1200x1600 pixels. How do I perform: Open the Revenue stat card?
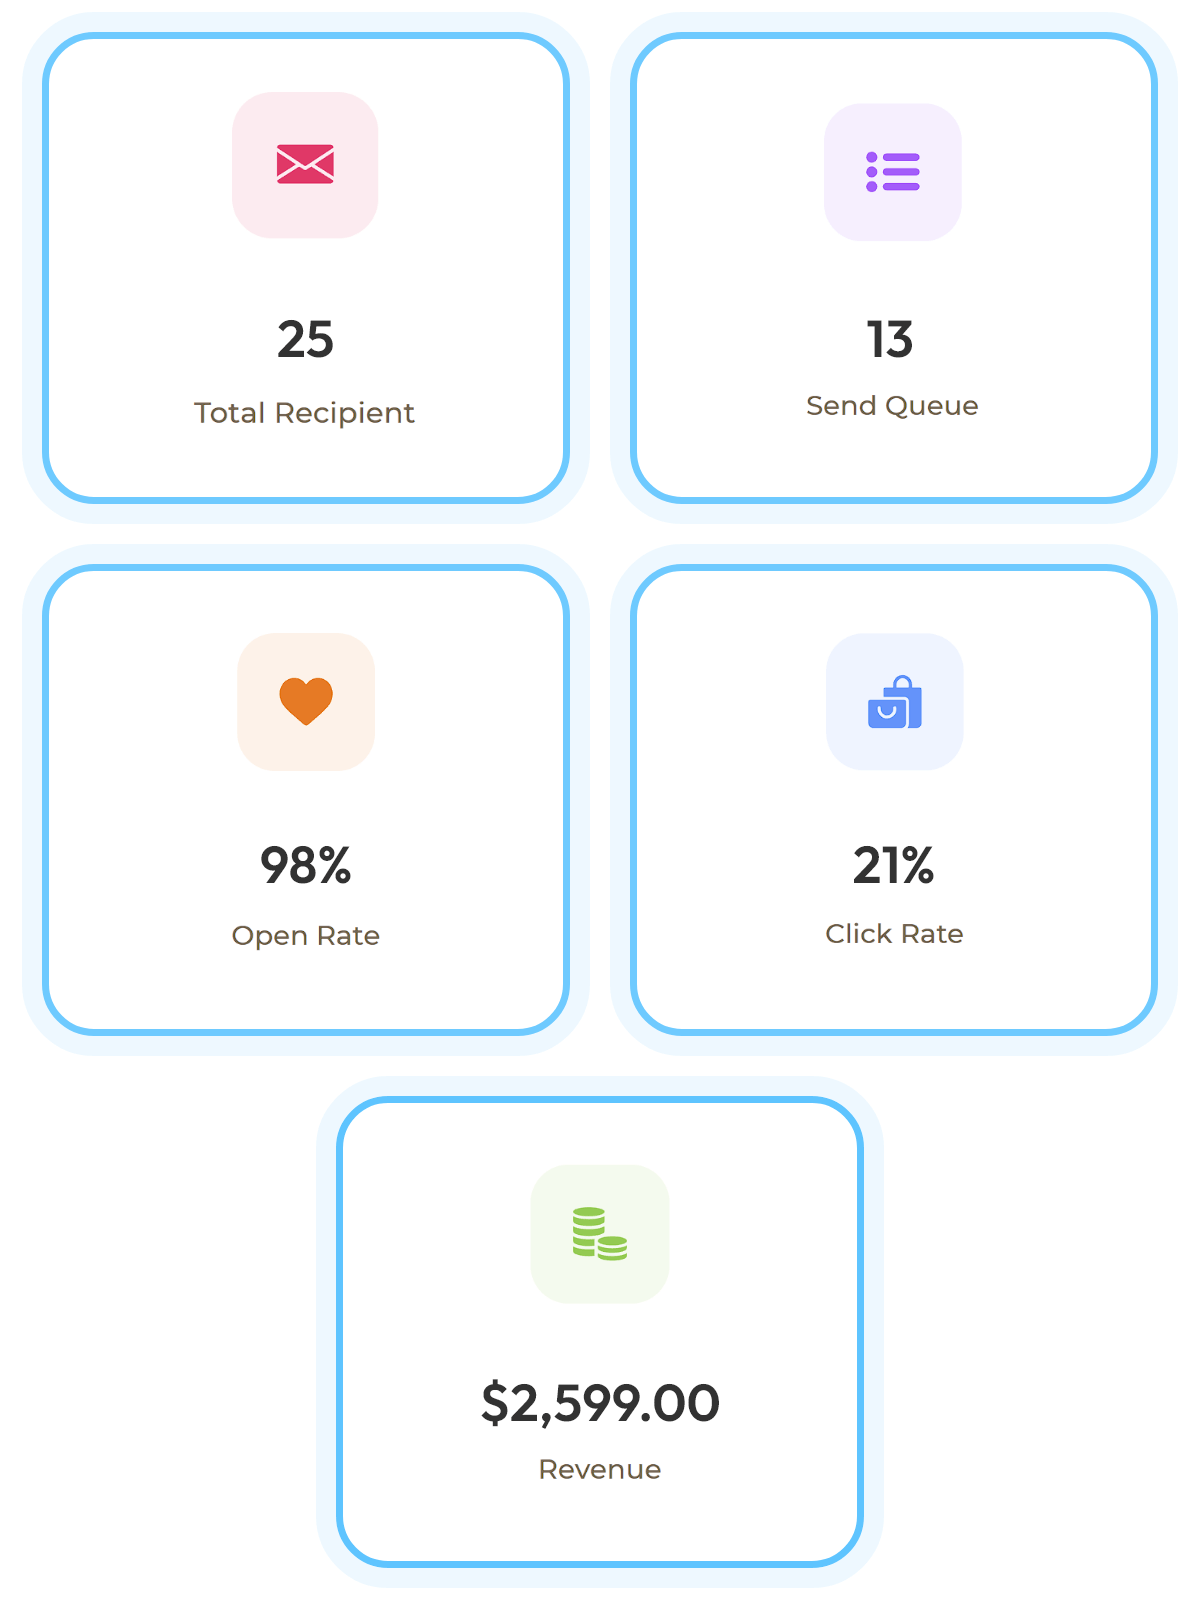(600, 1330)
